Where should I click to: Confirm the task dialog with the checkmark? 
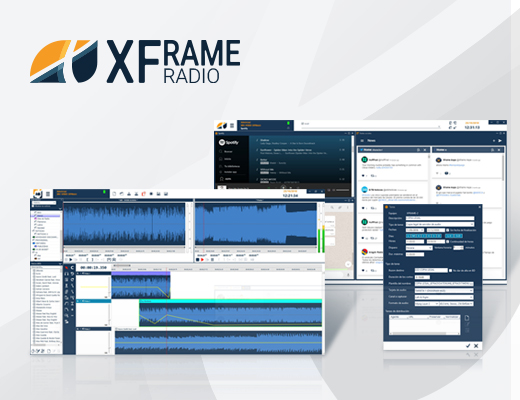click(x=468, y=346)
